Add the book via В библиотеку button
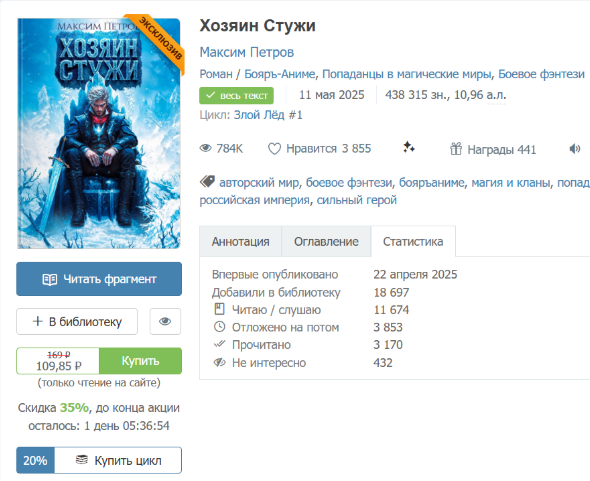The image size is (590, 481). [x=77, y=321]
